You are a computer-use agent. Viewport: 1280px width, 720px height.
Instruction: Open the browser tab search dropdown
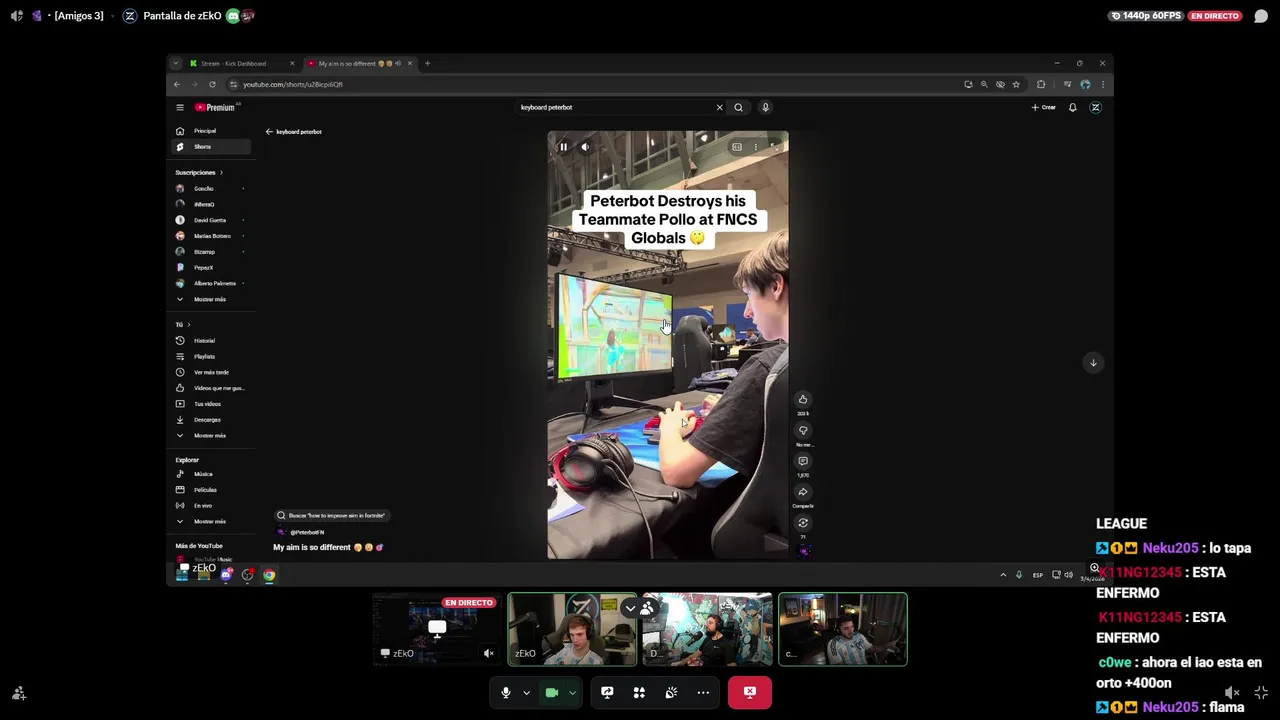coord(176,64)
